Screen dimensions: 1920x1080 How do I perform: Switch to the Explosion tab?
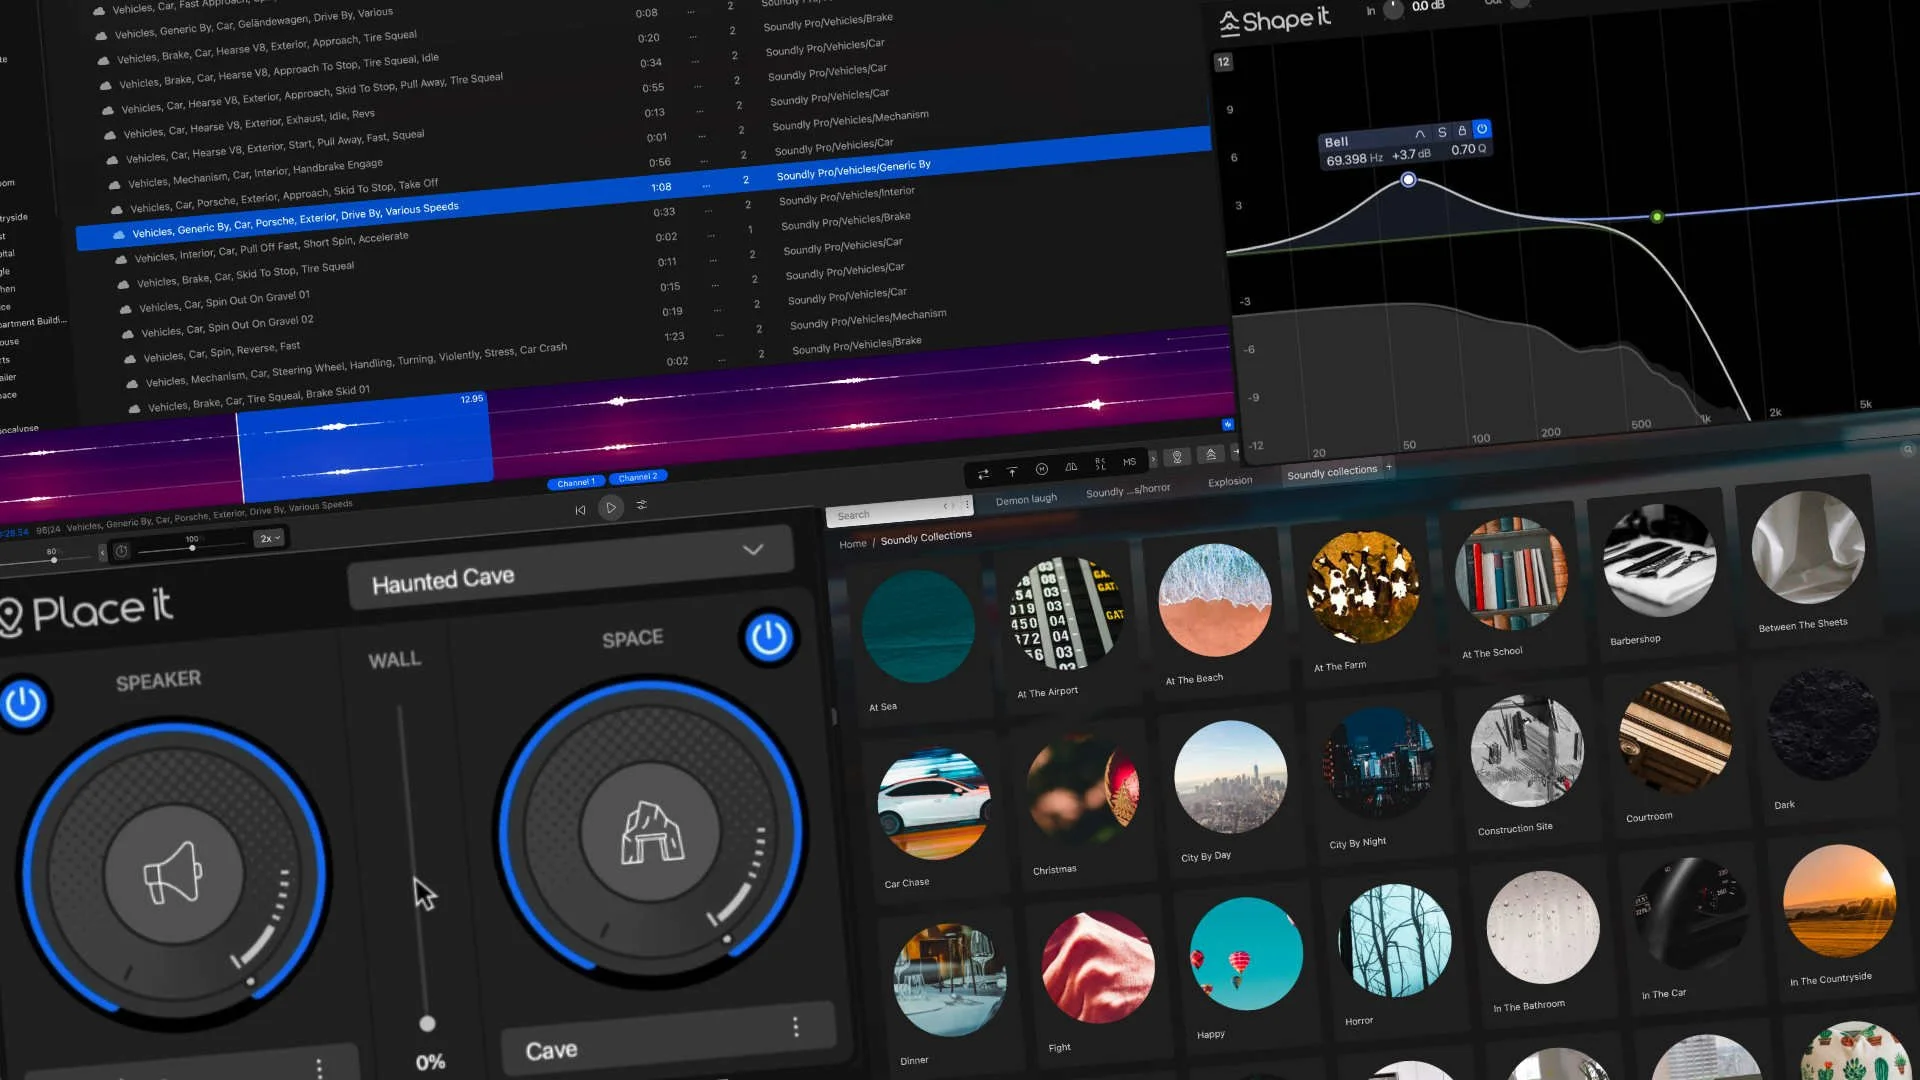pyautogui.click(x=1229, y=481)
